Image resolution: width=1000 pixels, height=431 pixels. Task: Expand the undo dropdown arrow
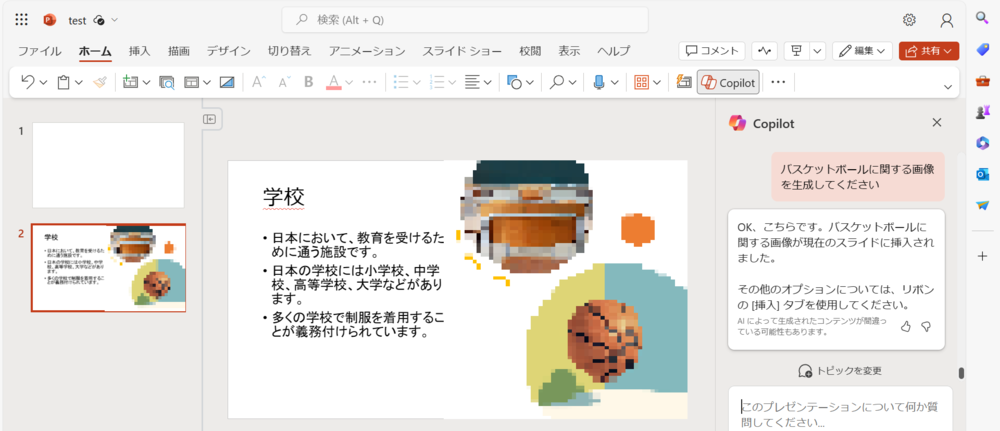(x=43, y=82)
